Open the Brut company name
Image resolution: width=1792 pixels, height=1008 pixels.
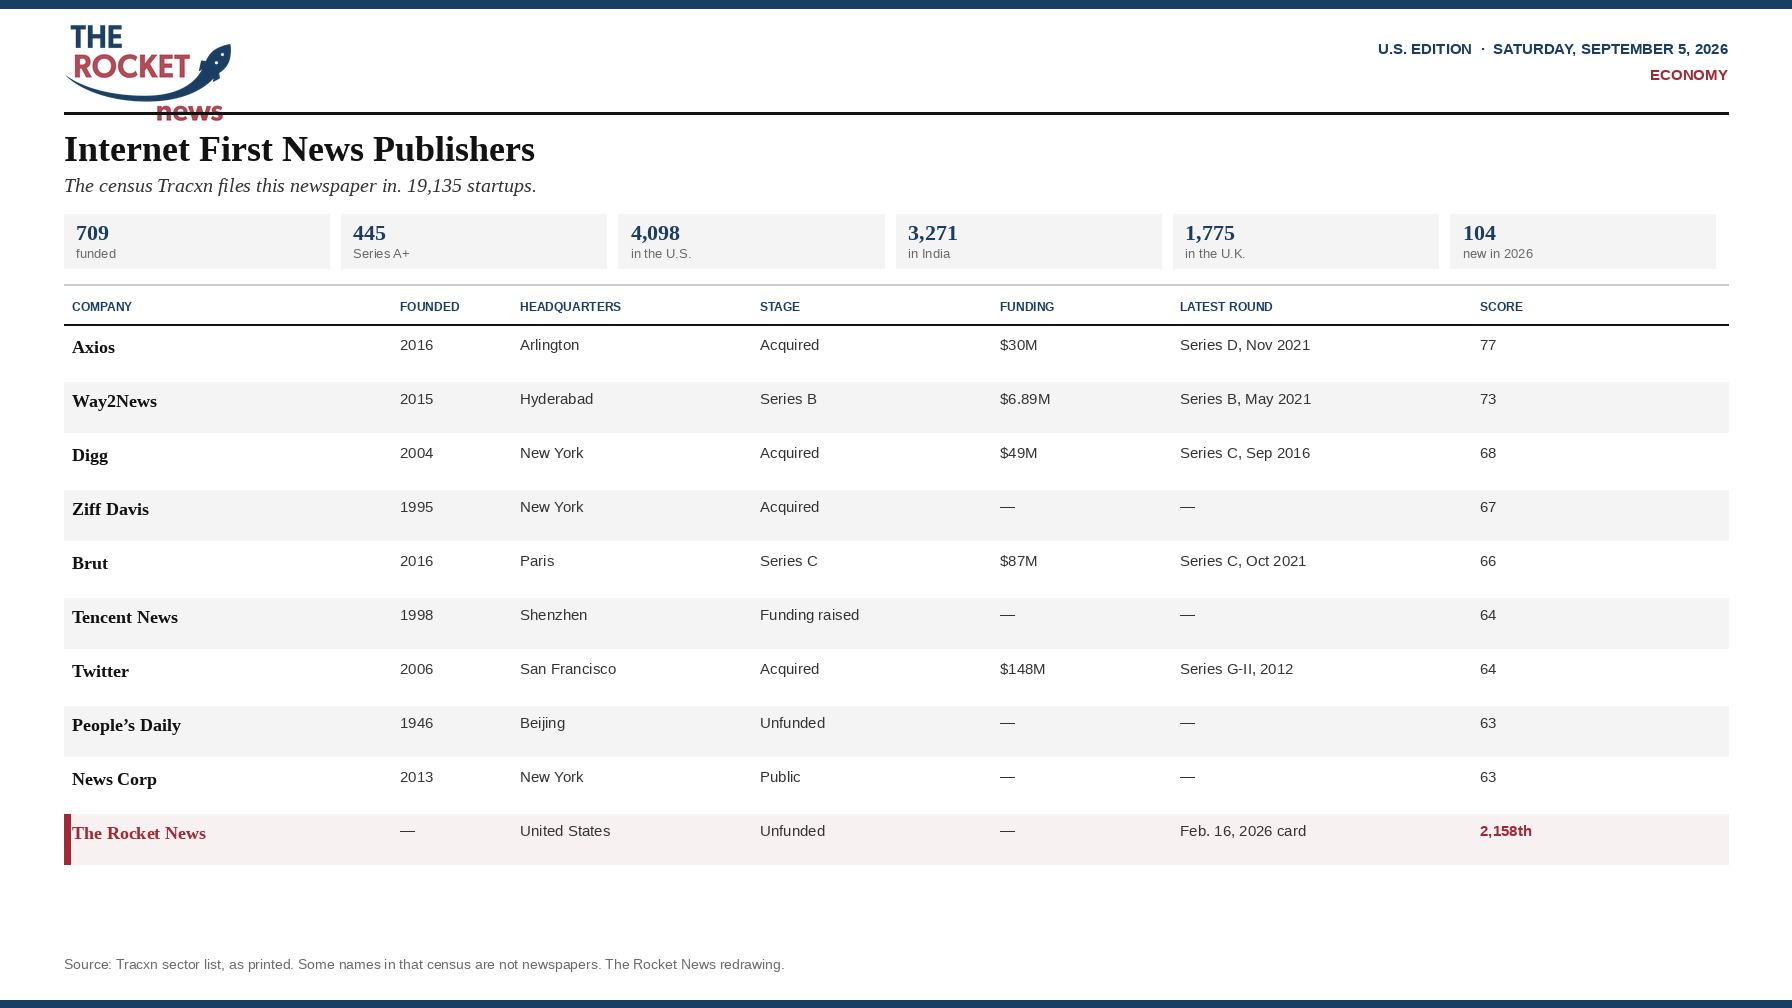(x=90, y=563)
